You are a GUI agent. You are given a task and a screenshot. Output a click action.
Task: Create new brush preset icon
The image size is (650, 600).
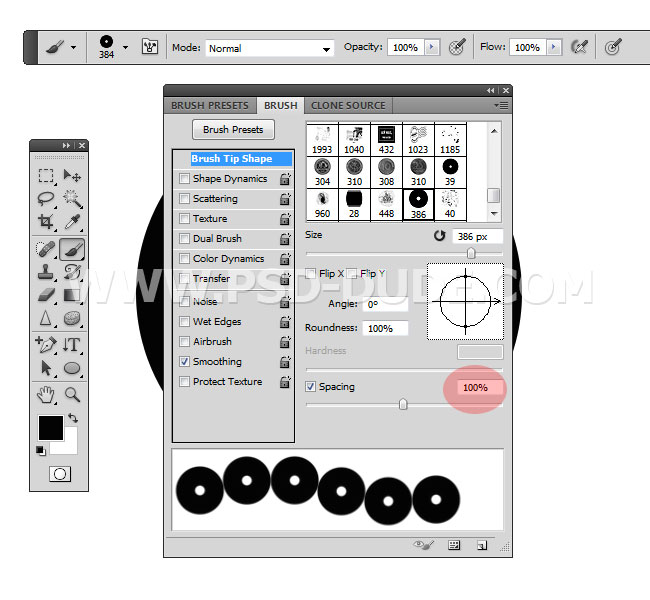point(482,545)
